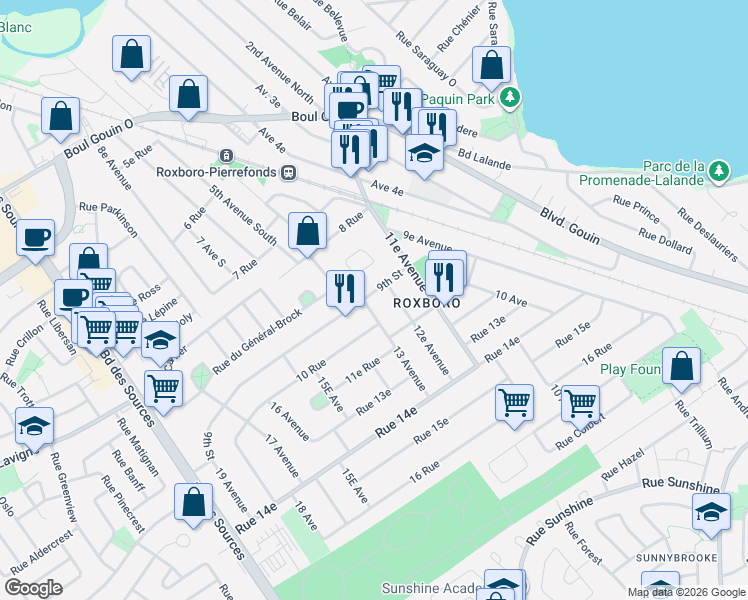Select the school marker below Rue Sunshine

tap(711, 513)
